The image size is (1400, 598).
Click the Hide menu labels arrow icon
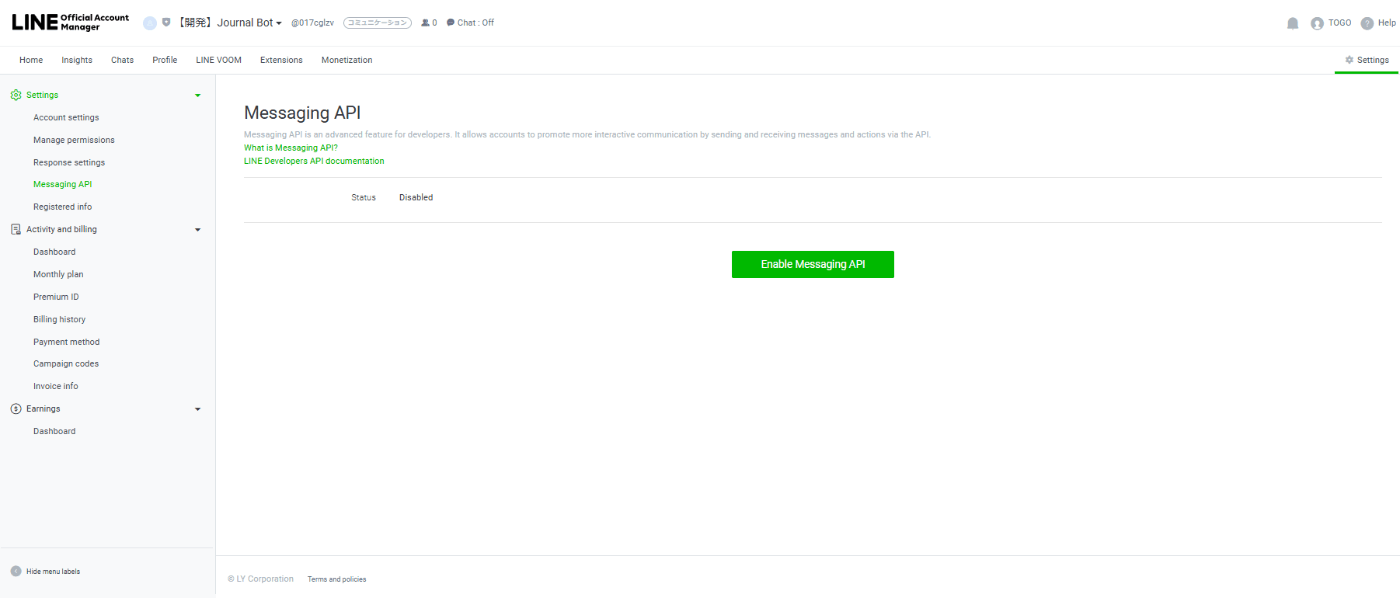click(16, 571)
